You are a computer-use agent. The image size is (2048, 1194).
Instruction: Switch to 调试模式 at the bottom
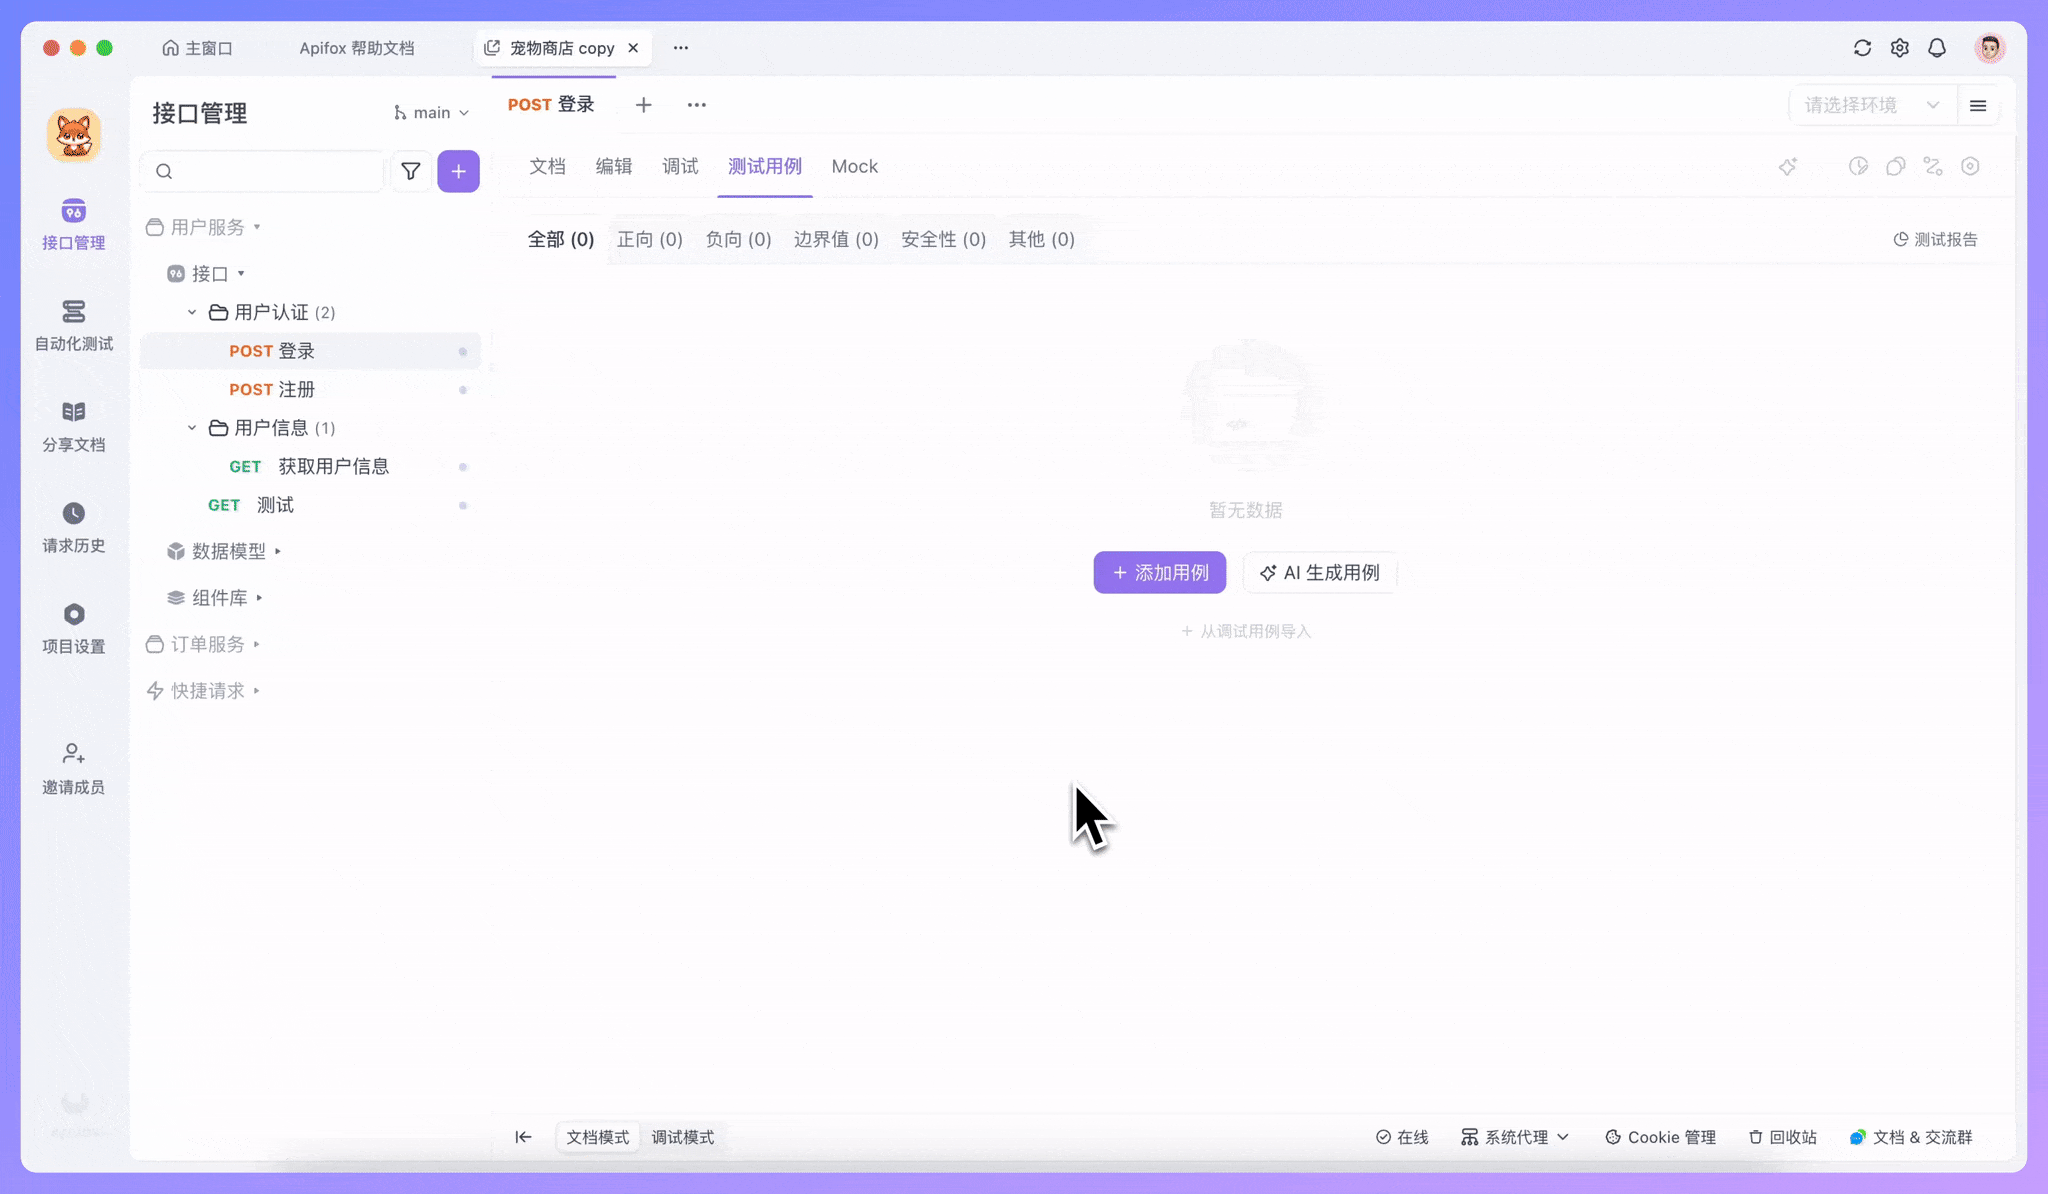(682, 1137)
